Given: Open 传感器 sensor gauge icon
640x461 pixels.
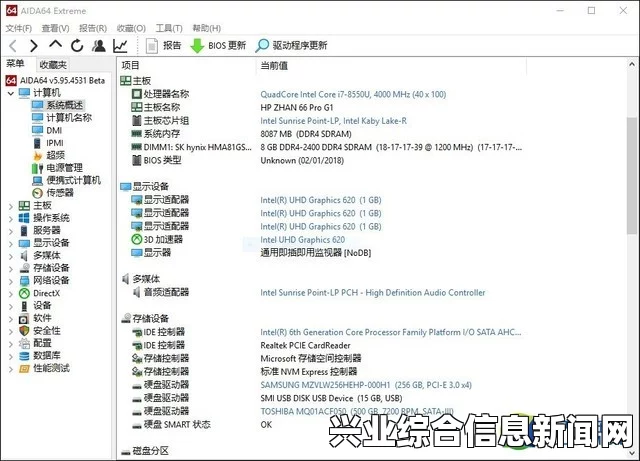Looking at the screenshot, I should tap(38, 193).
